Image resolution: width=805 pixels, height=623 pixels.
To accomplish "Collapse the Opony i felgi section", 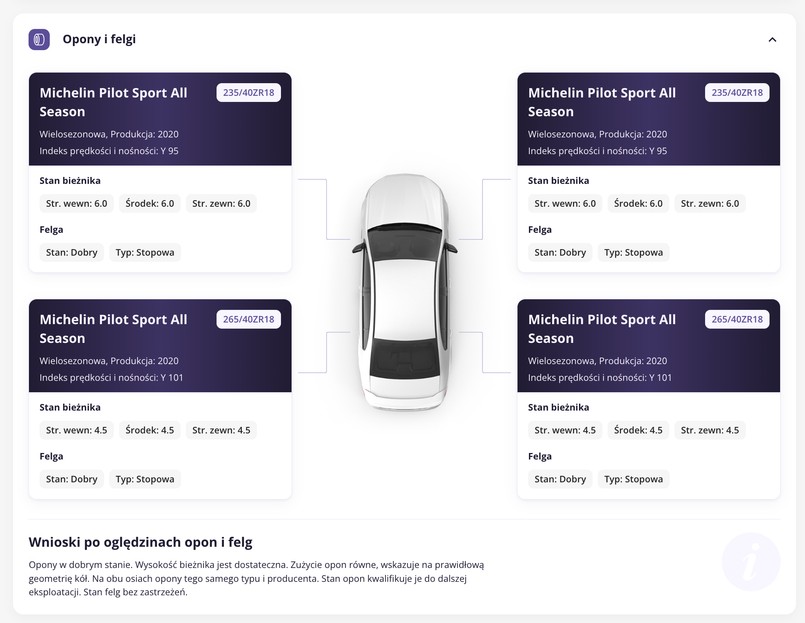I will coord(772,40).
